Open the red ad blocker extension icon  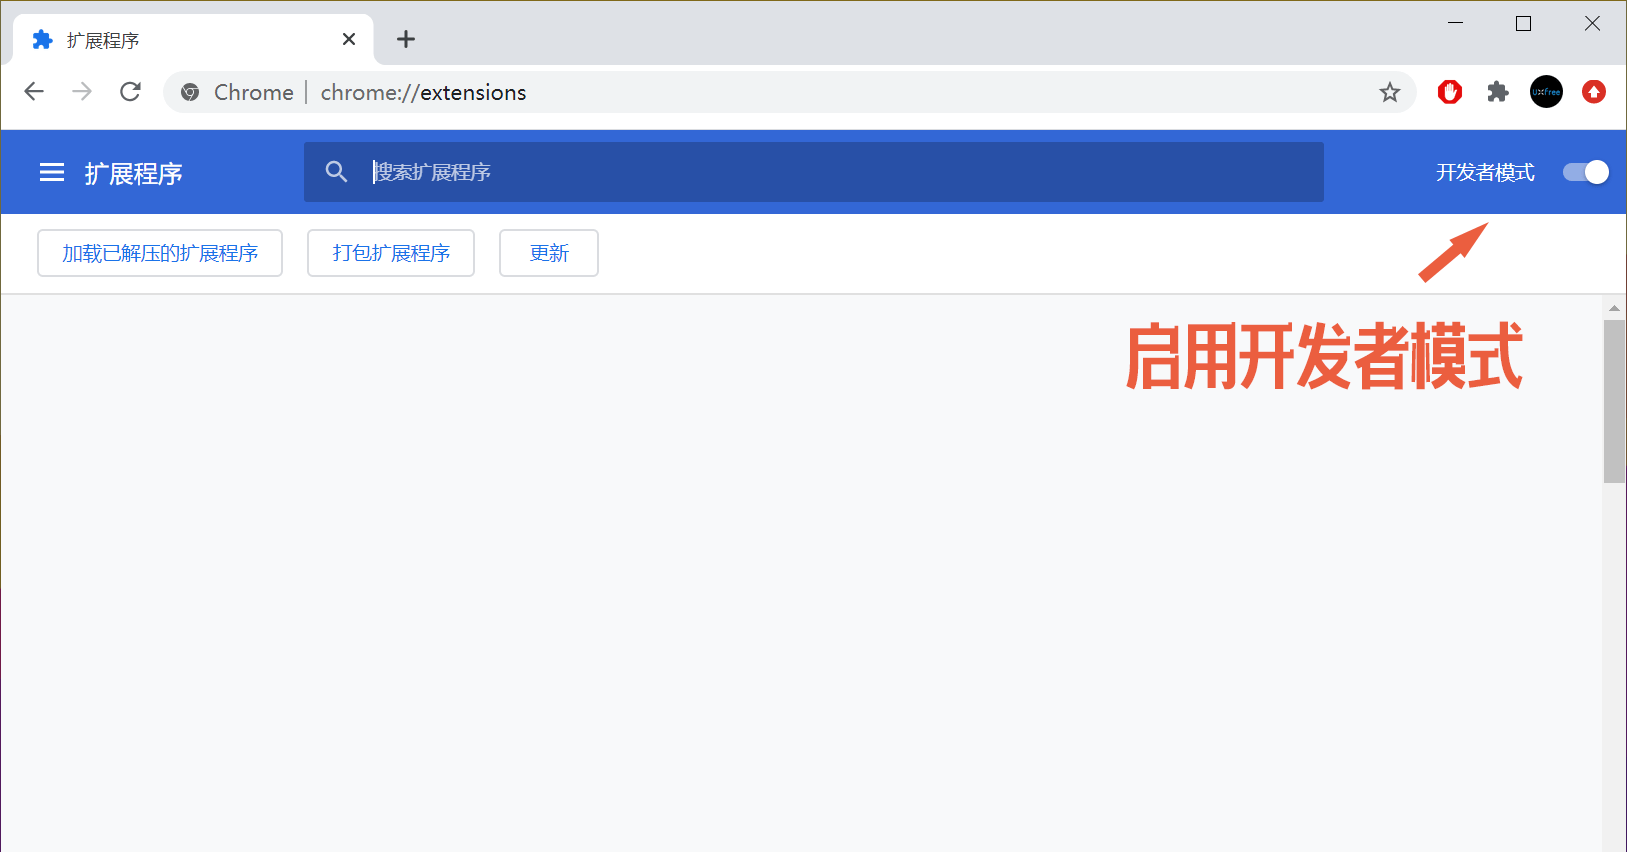[x=1450, y=92]
